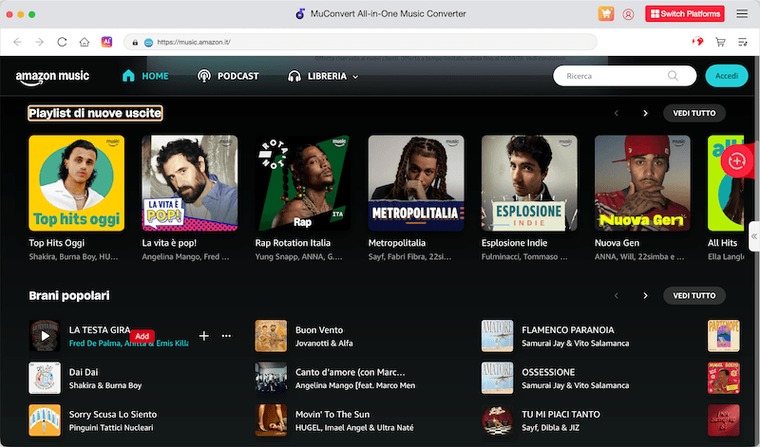Click next arrow in Brani popolari
Screen dimensions: 760x447
tap(645, 295)
